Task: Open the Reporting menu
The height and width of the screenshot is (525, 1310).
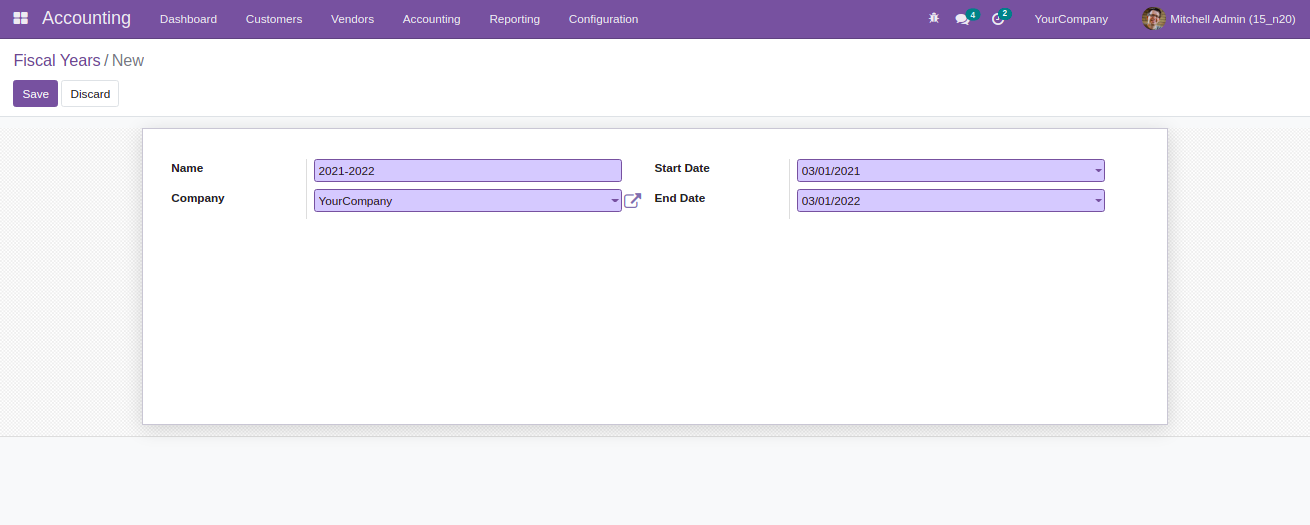Action: click(514, 19)
